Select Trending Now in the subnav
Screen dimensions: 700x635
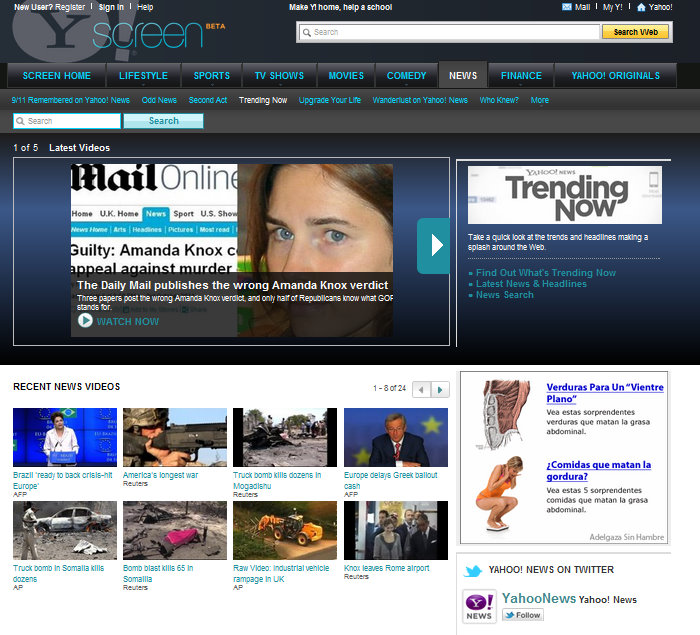coord(263,100)
